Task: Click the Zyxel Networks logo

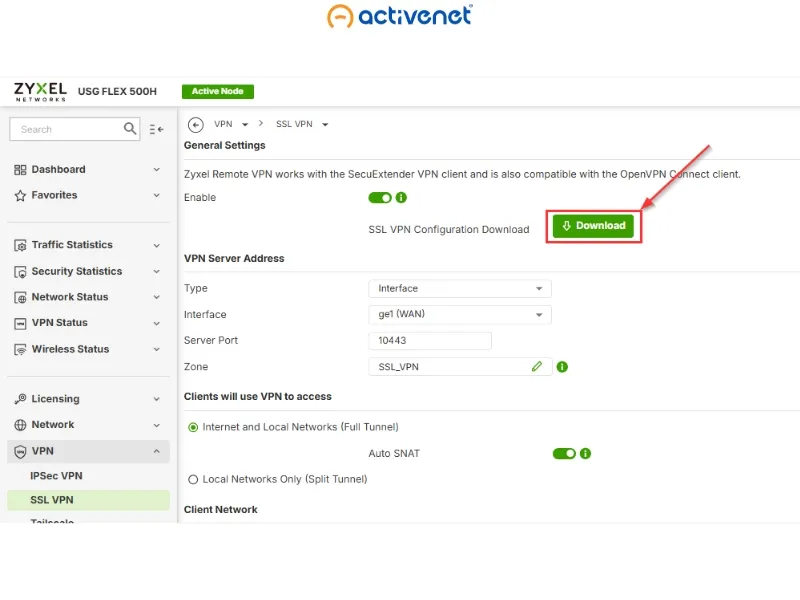Action: click(40, 91)
